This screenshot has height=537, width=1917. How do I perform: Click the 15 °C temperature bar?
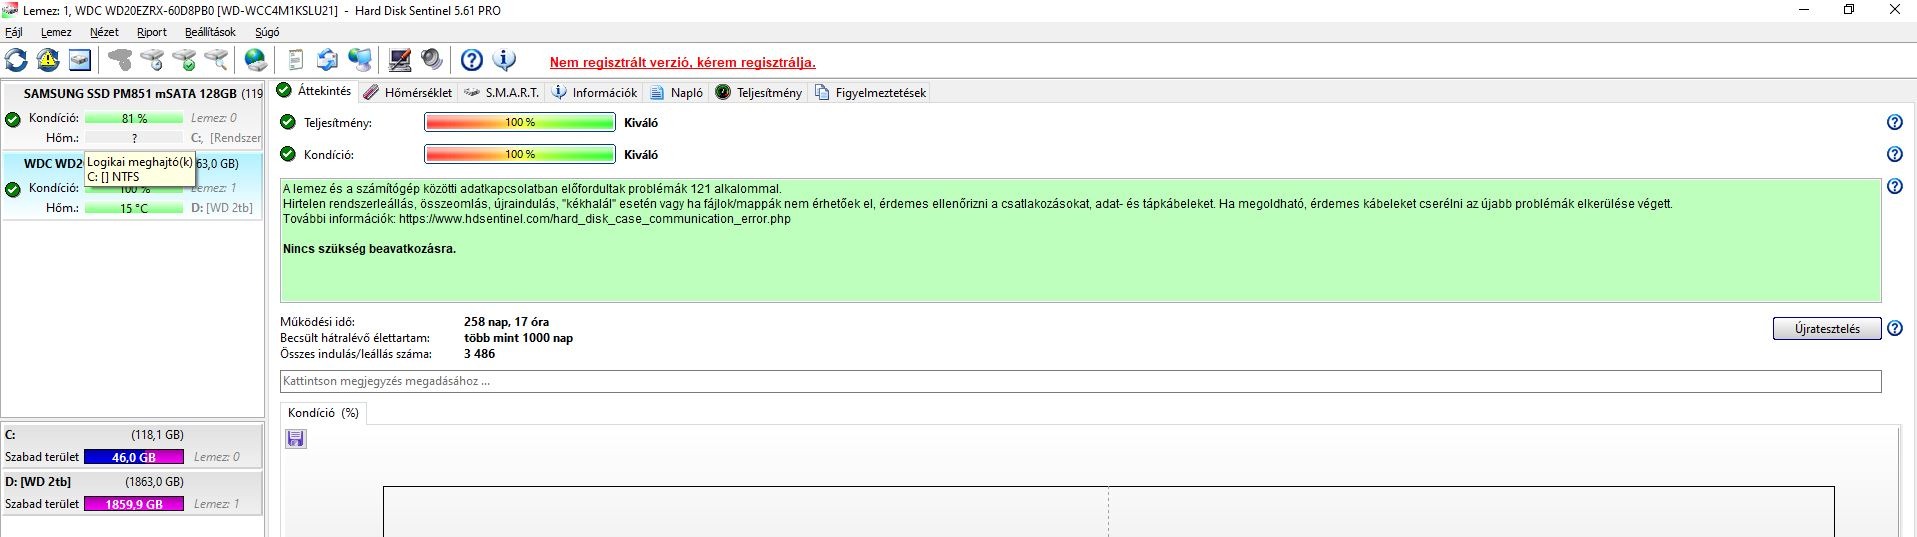coord(134,208)
